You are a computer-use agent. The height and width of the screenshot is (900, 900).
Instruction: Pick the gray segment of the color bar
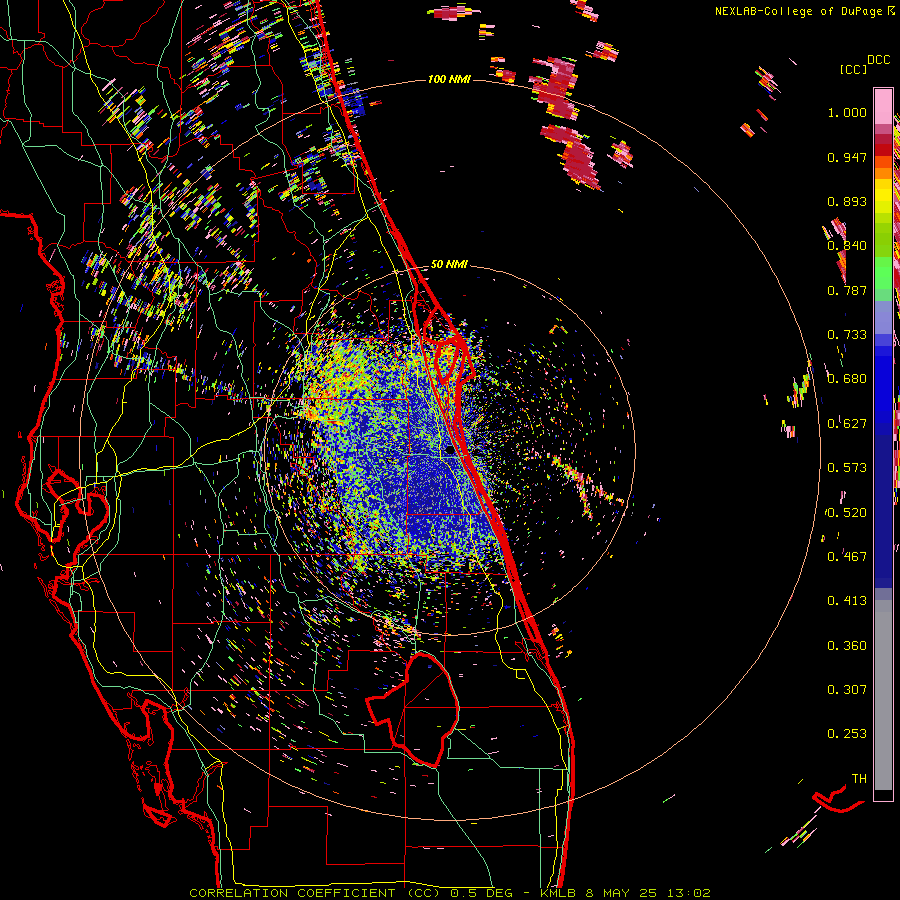point(883,695)
